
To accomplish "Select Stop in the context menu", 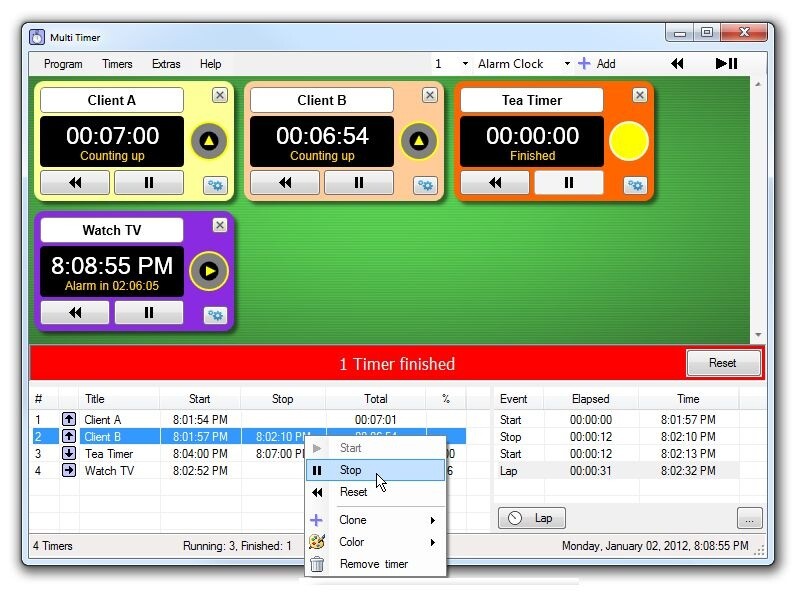I will (351, 470).
